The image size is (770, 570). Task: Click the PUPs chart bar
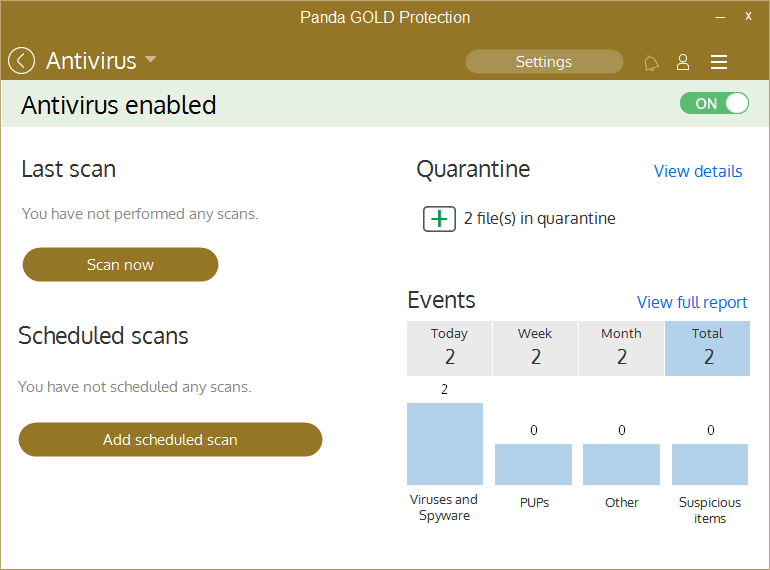(x=533, y=464)
